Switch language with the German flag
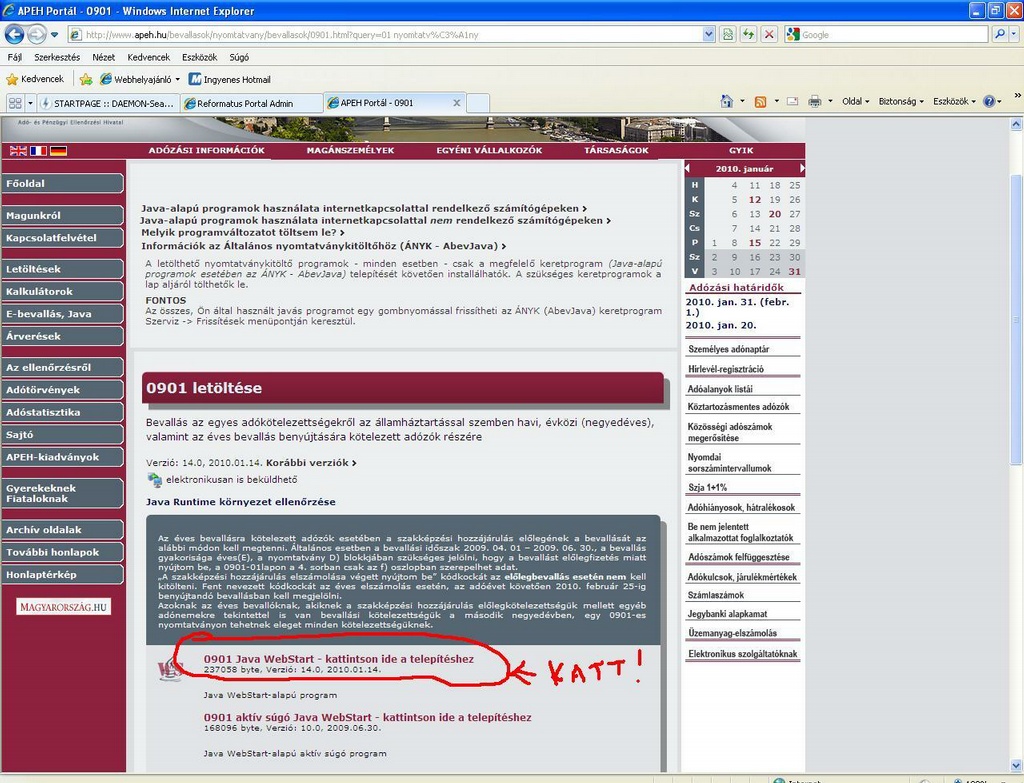The height and width of the screenshot is (783, 1024). [59, 151]
